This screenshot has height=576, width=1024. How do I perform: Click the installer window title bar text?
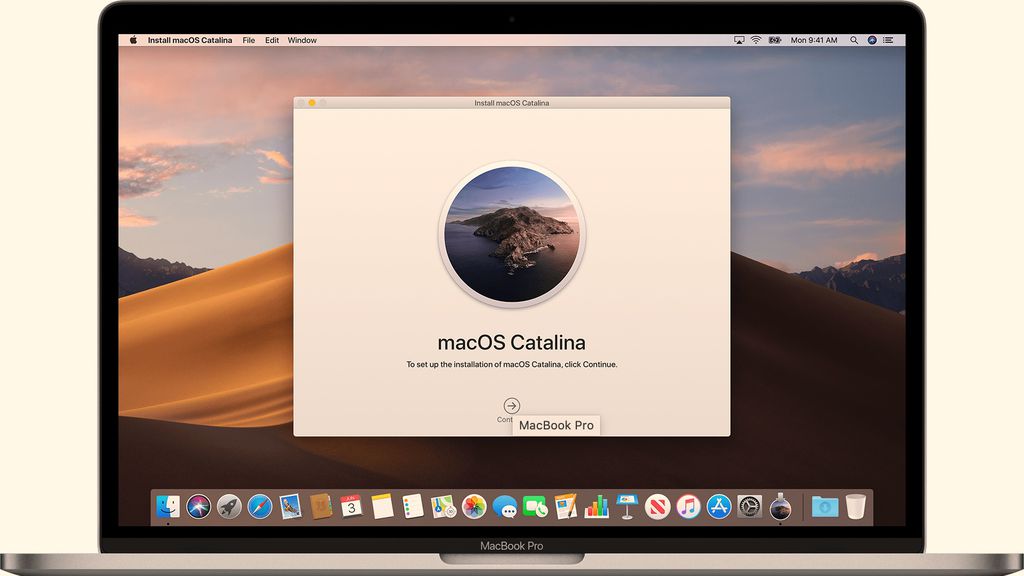pos(511,103)
